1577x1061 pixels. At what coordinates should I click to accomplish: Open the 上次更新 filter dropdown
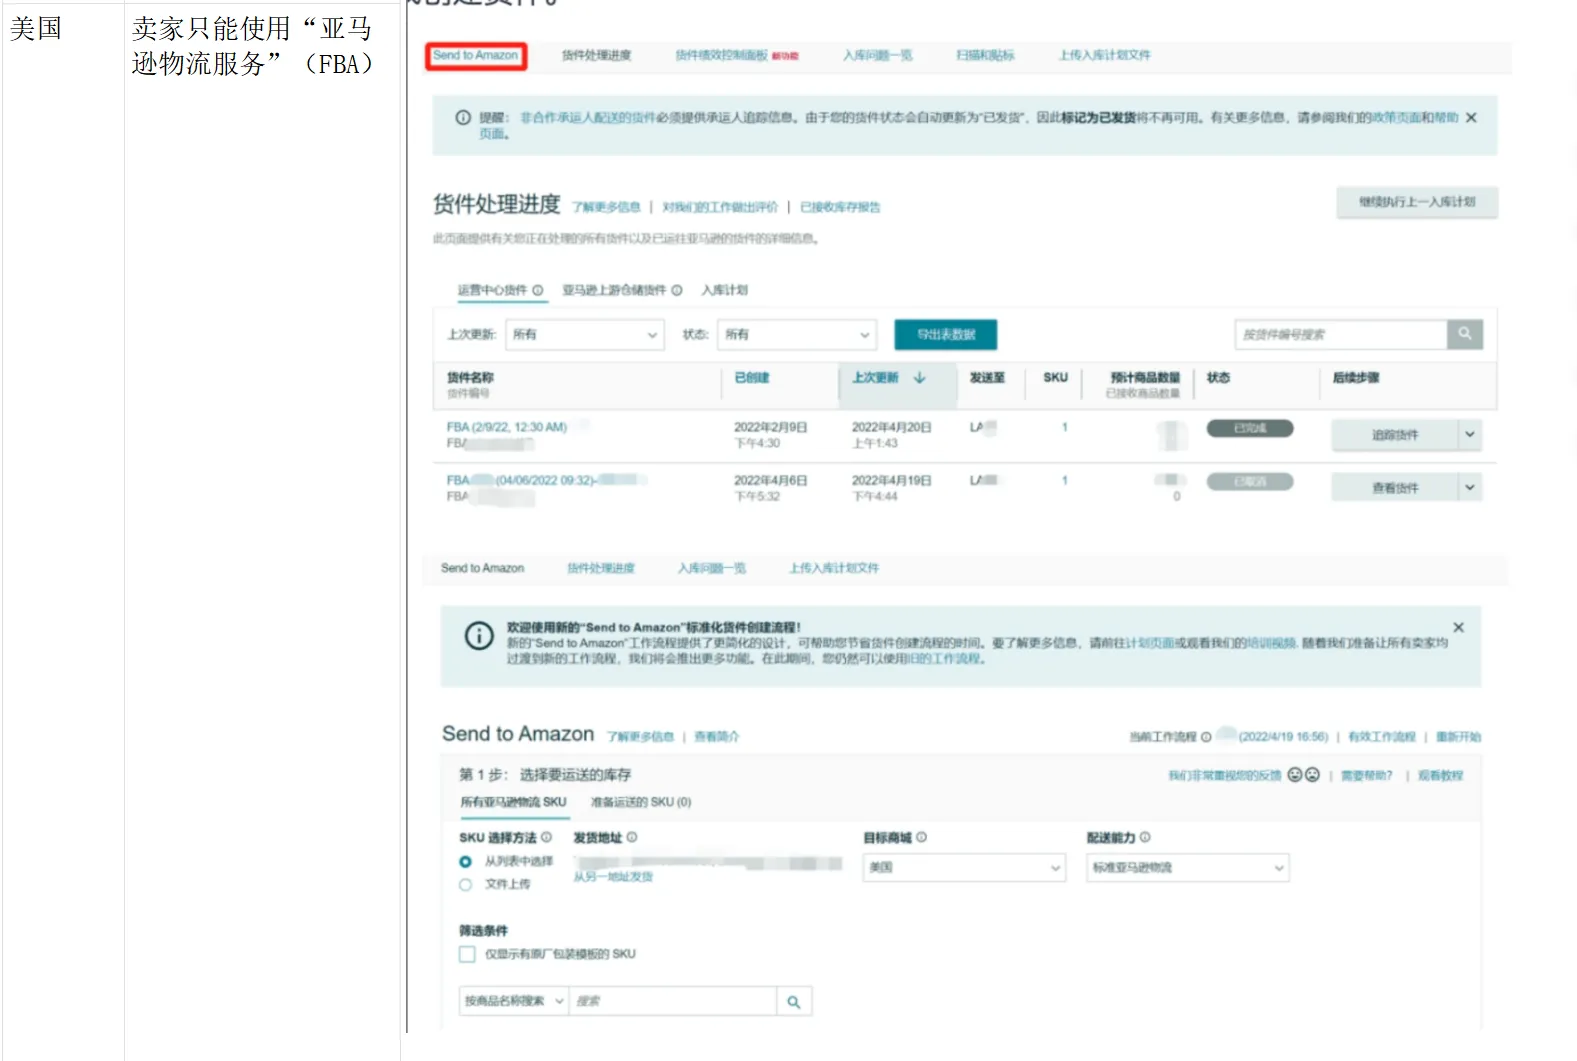(x=585, y=334)
